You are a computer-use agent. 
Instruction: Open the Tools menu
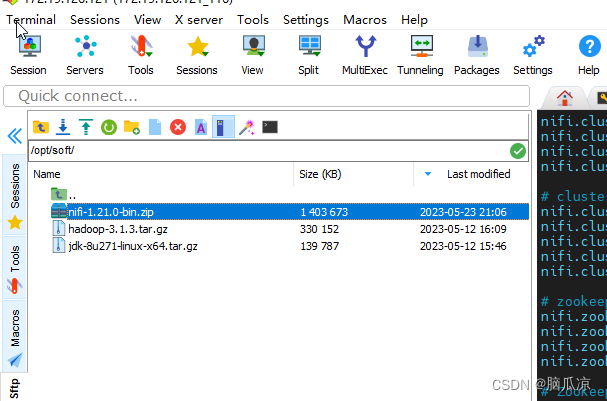pos(253,20)
